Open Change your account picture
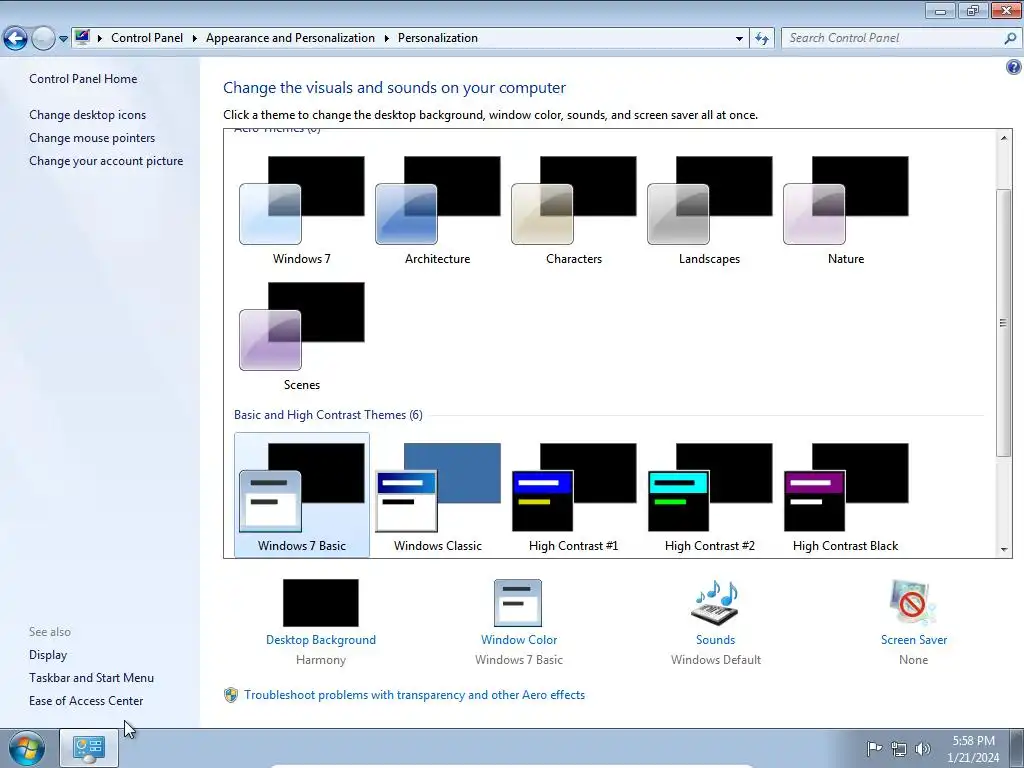This screenshot has height=768, width=1024. tap(106, 161)
